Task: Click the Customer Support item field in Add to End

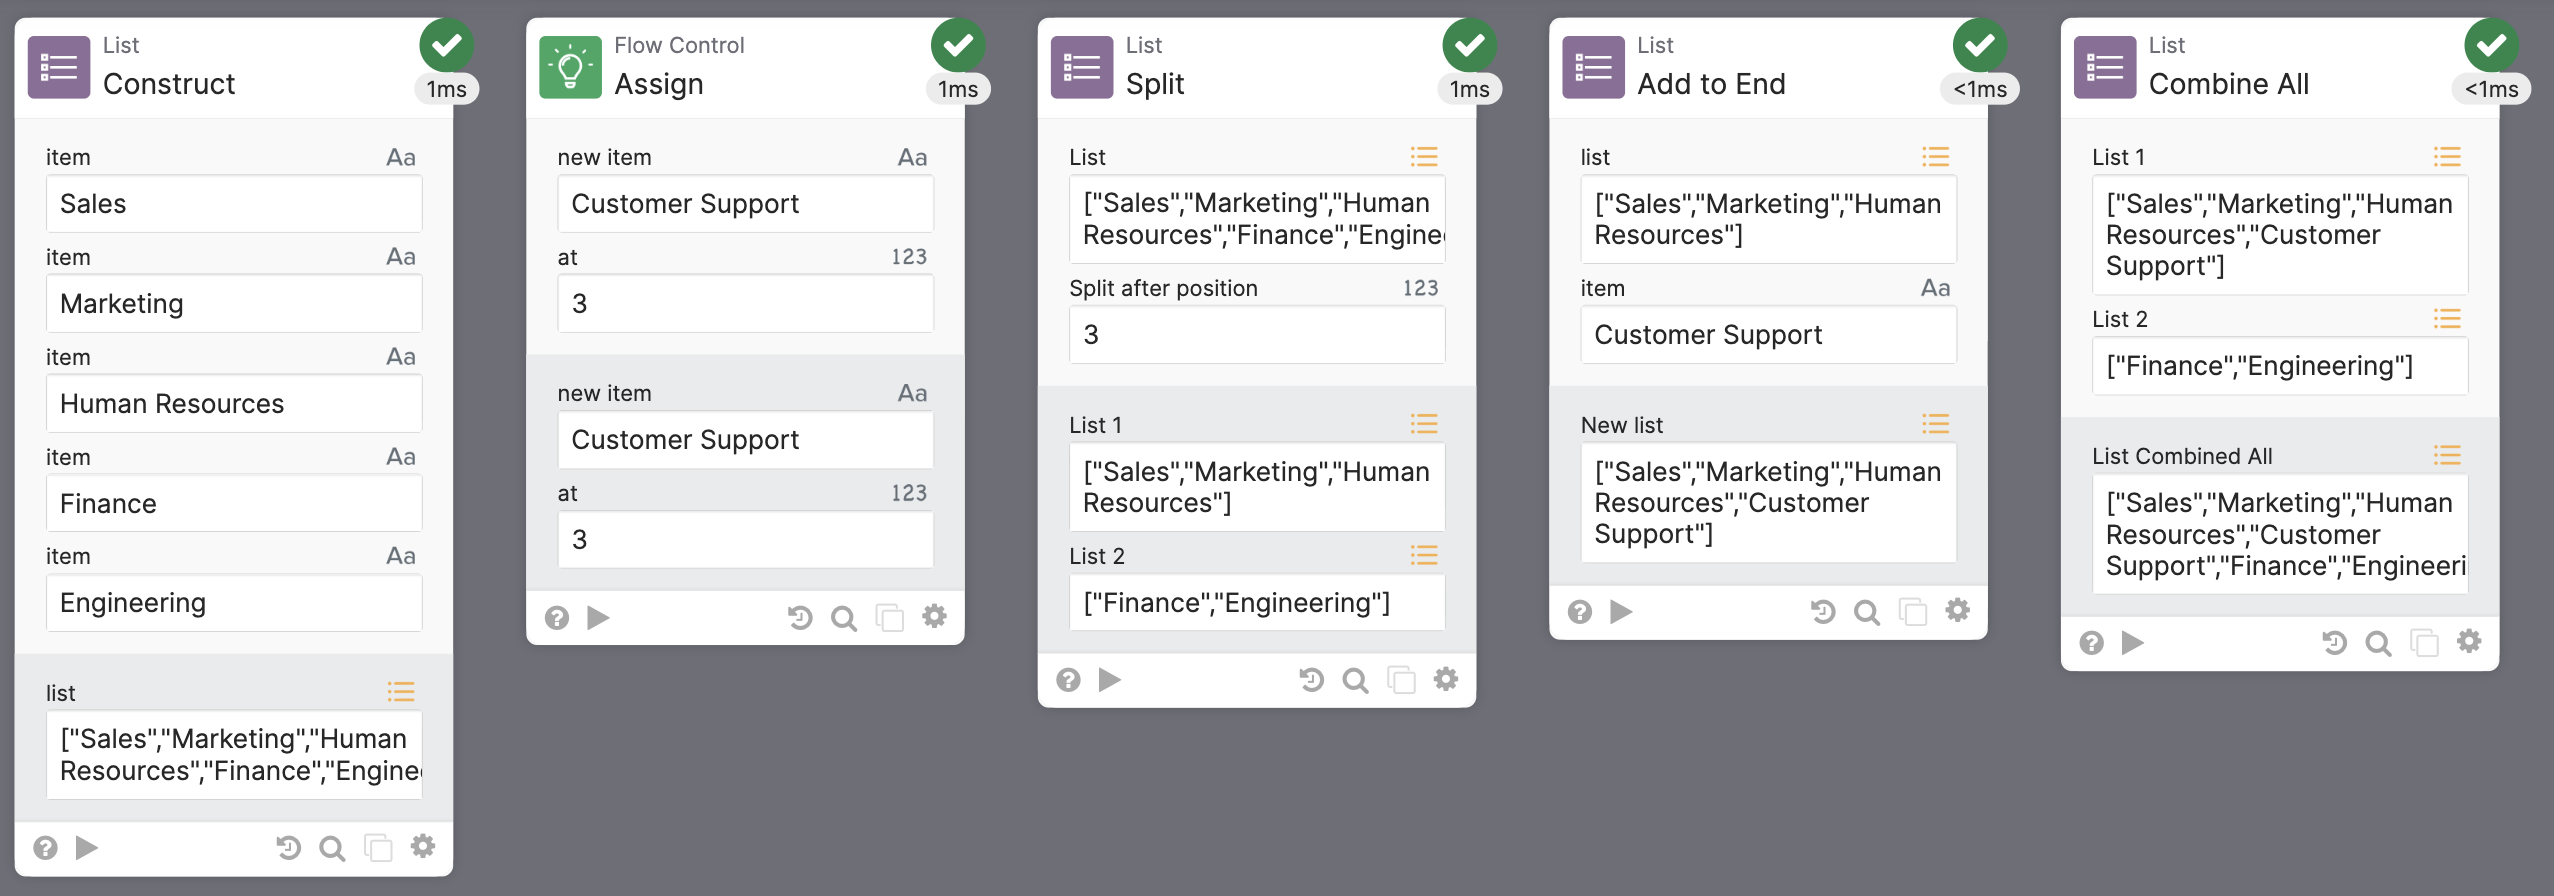Action: [1767, 335]
